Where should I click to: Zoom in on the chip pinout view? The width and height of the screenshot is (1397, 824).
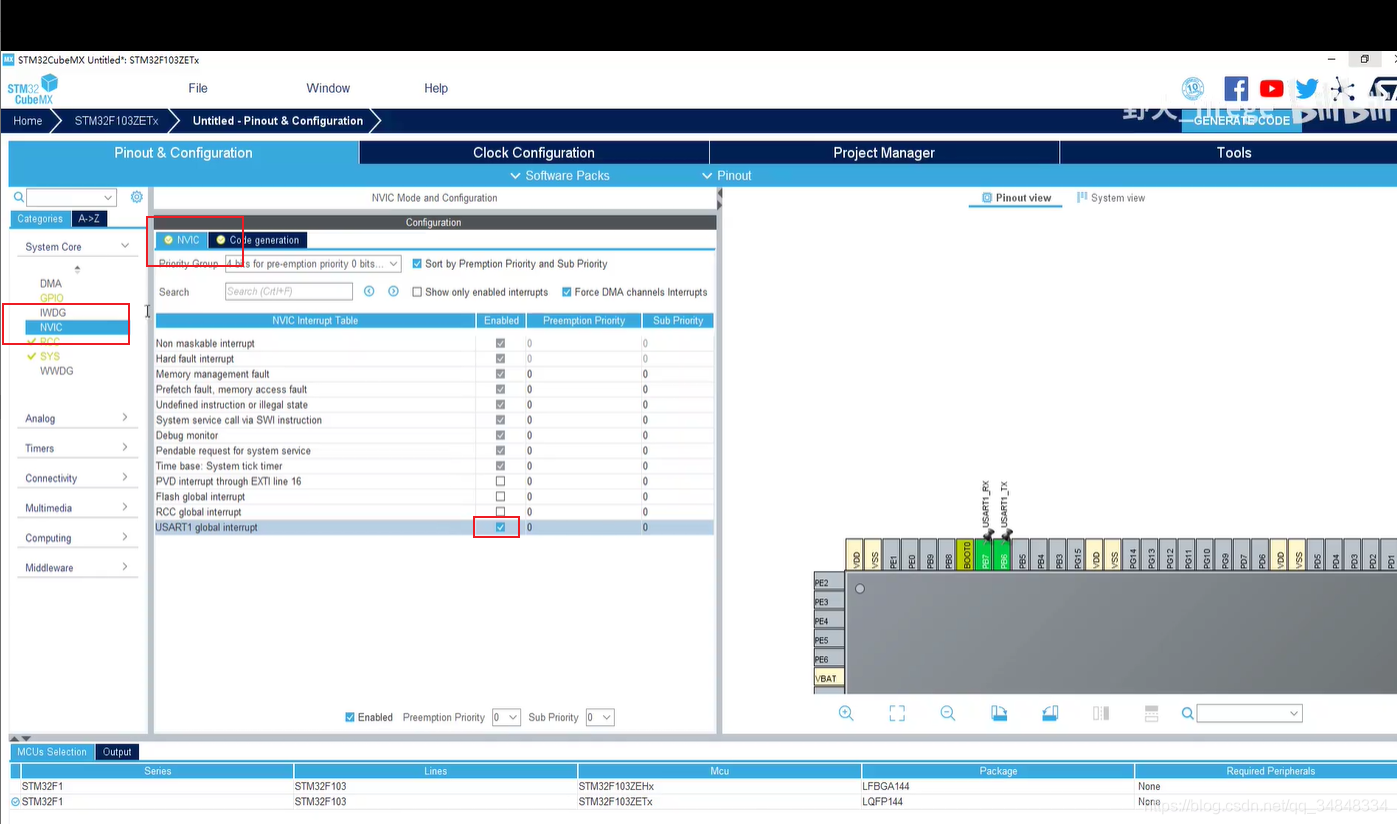click(846, 713)
